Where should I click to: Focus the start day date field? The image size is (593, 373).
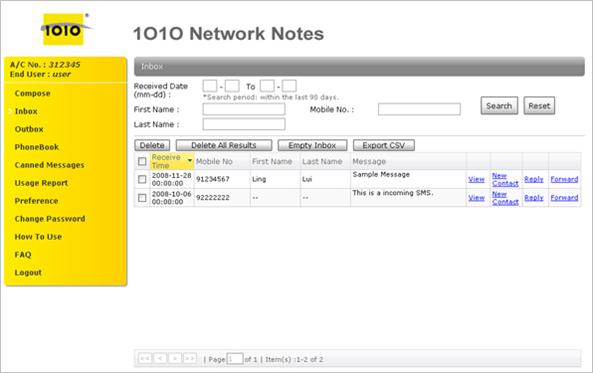tap(232, 86)
